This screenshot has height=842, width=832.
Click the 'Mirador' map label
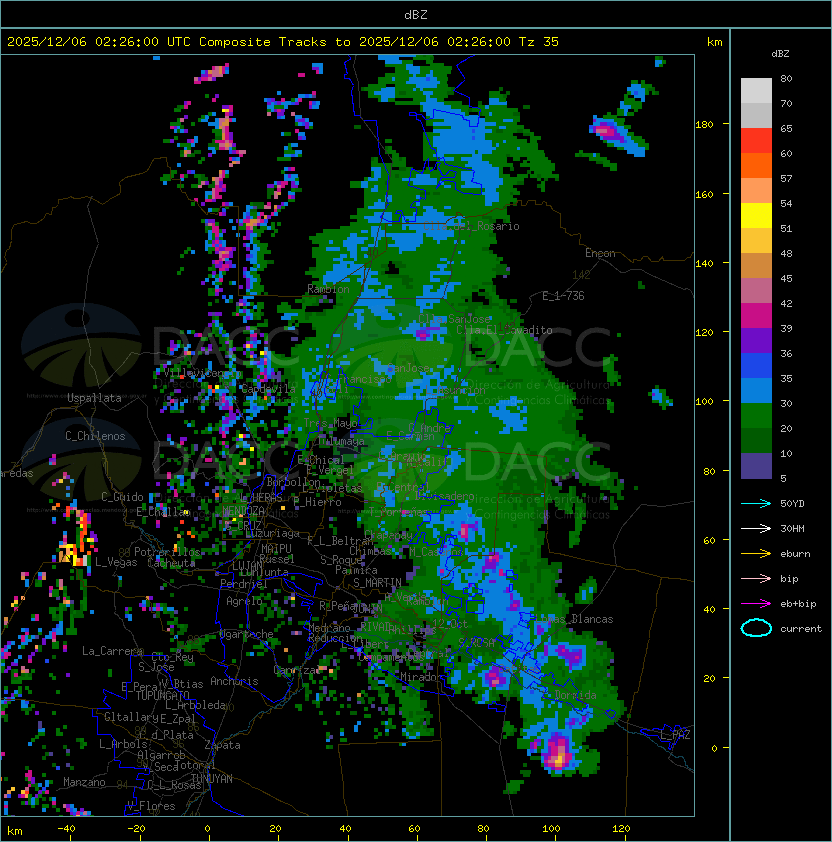tap(422, 677)
